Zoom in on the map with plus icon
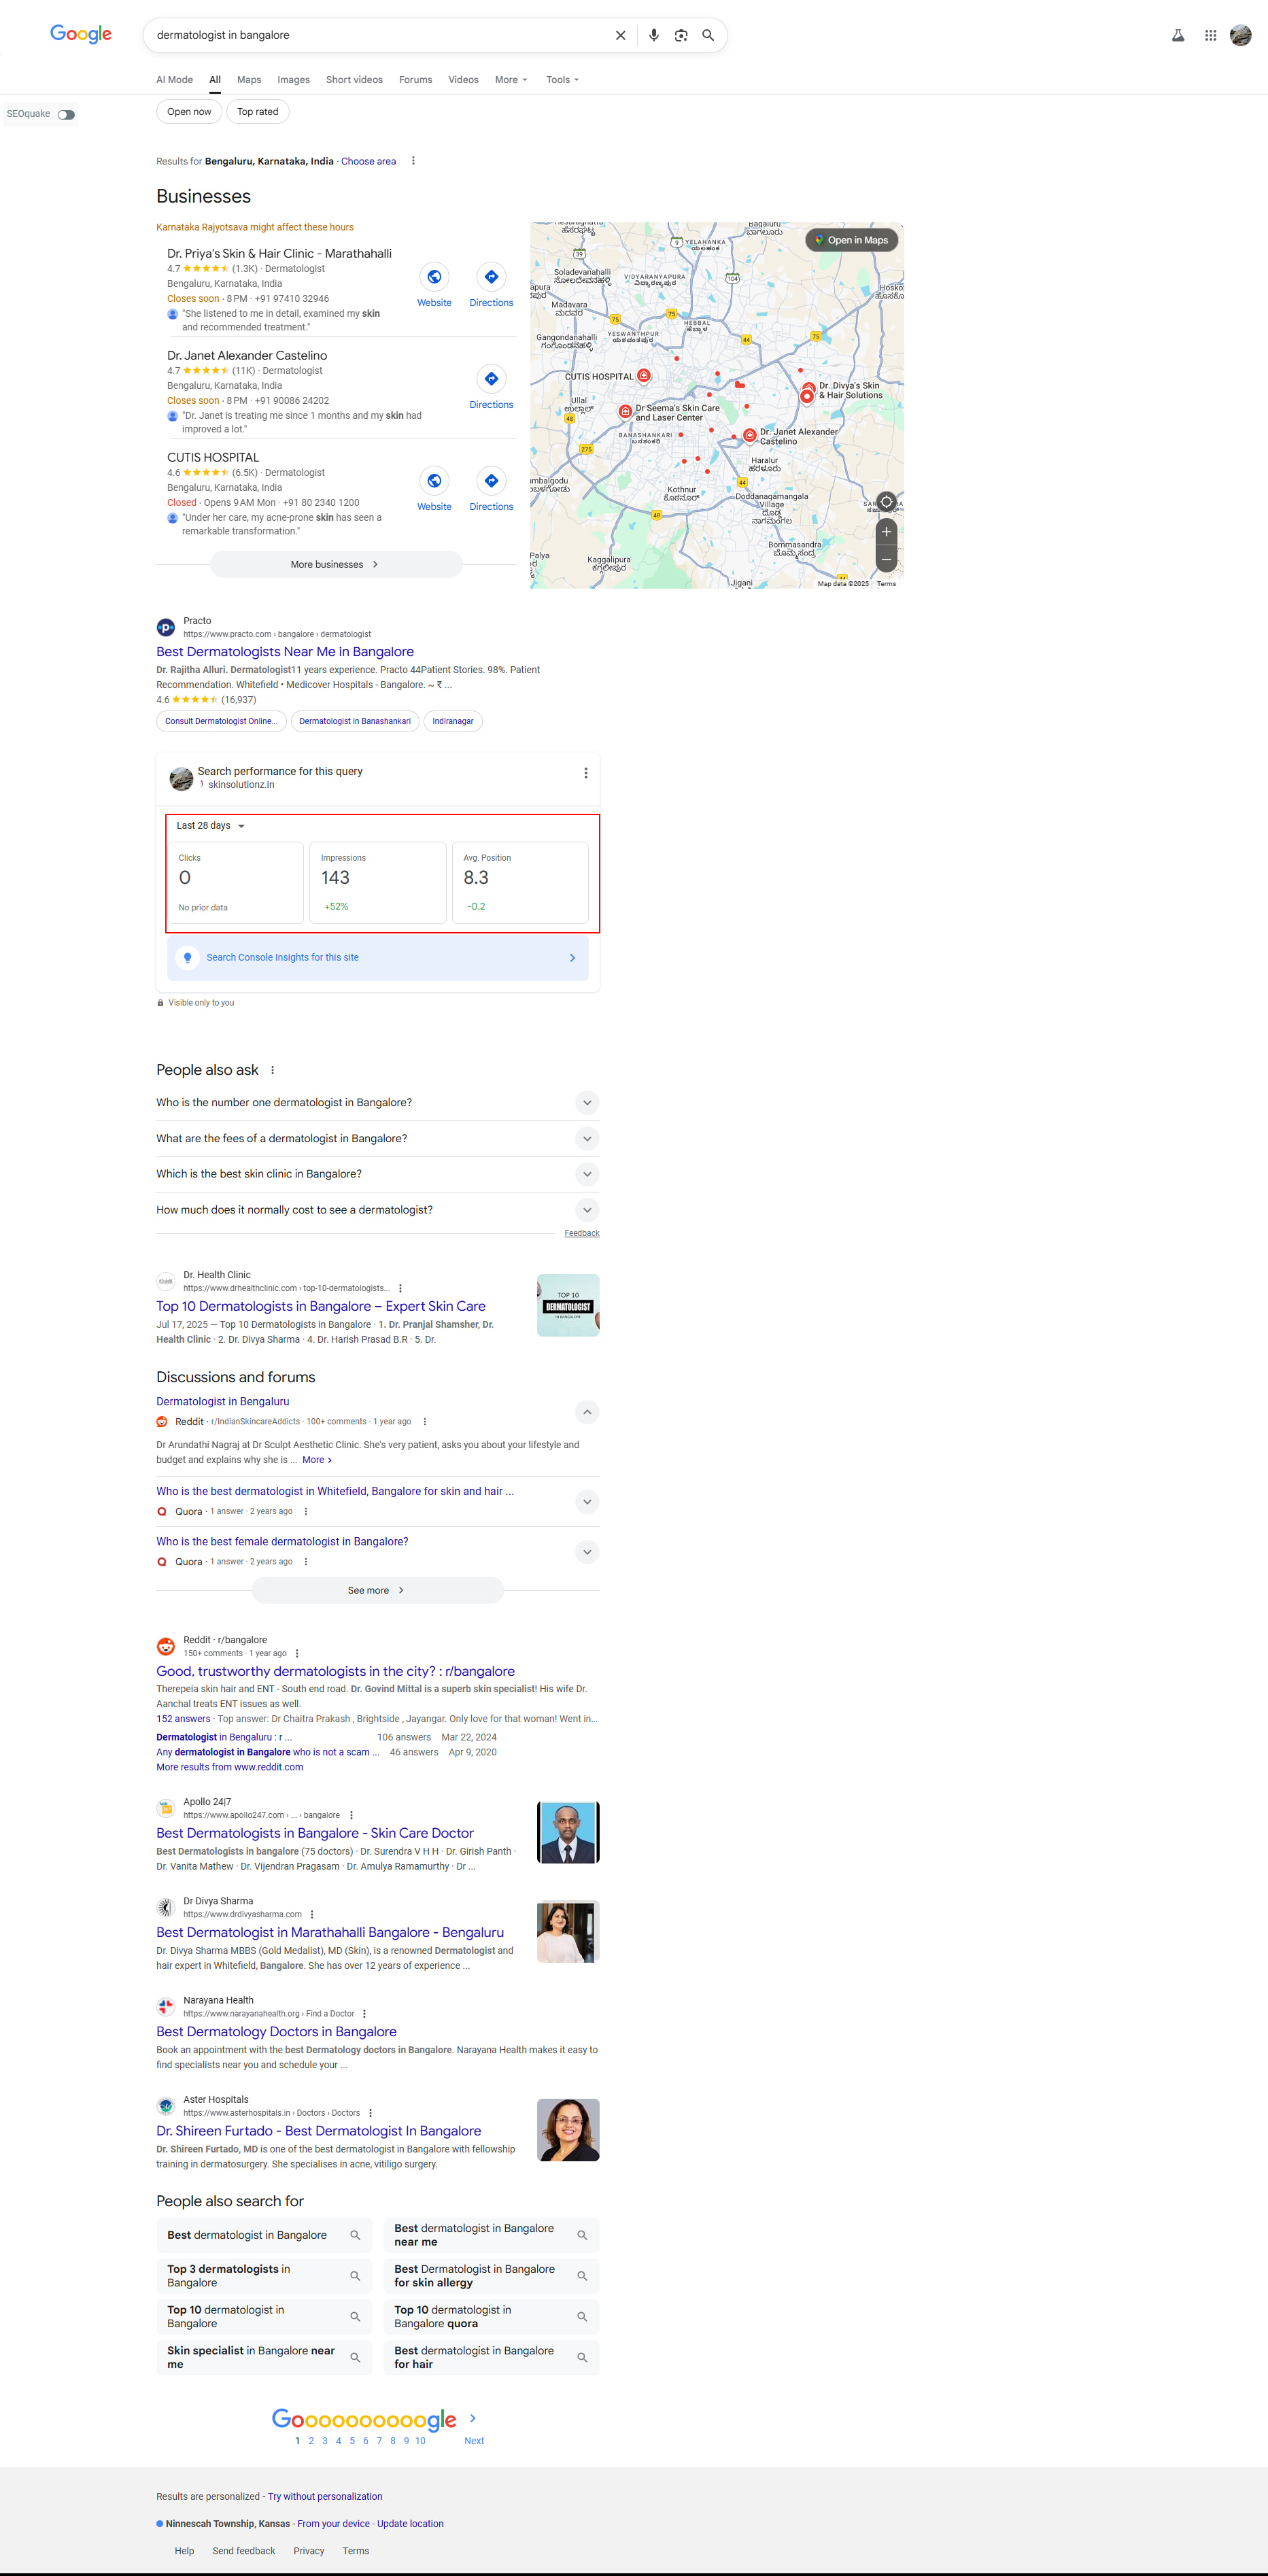The height and width of the screenshot is (2576, 1268). coord(886,532)
